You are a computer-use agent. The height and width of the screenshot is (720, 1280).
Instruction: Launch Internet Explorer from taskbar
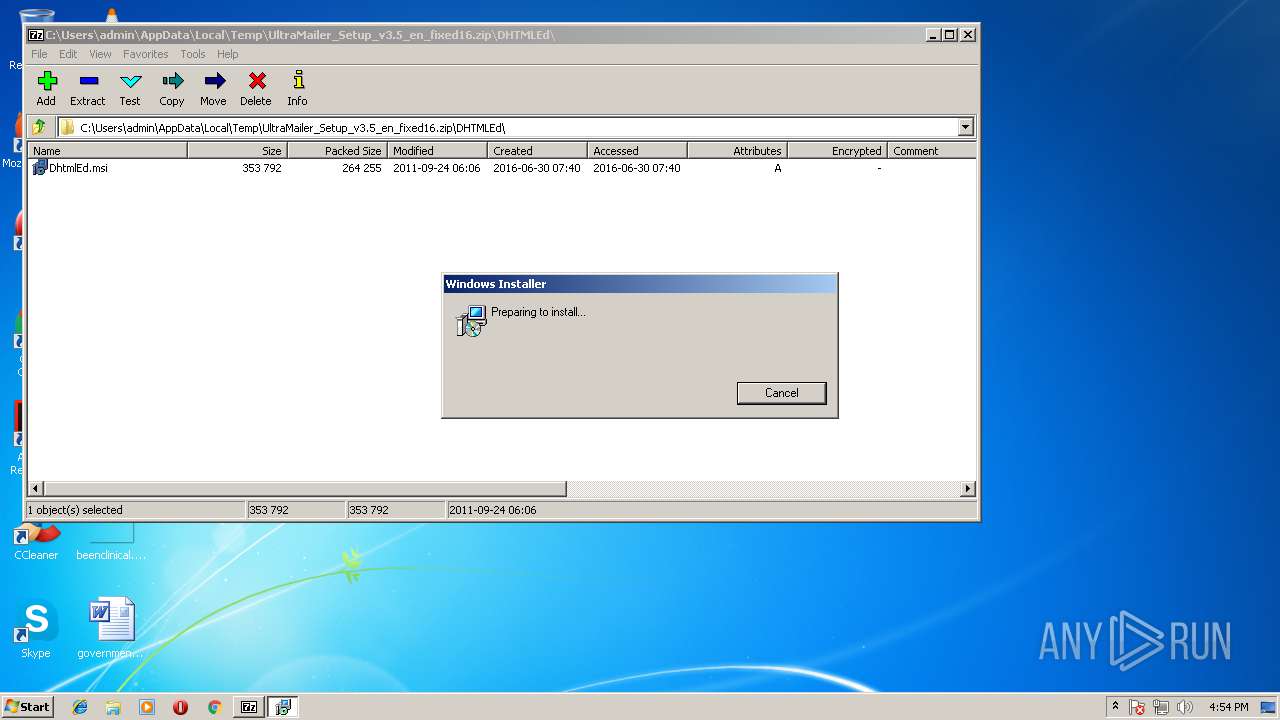(80, 707)
